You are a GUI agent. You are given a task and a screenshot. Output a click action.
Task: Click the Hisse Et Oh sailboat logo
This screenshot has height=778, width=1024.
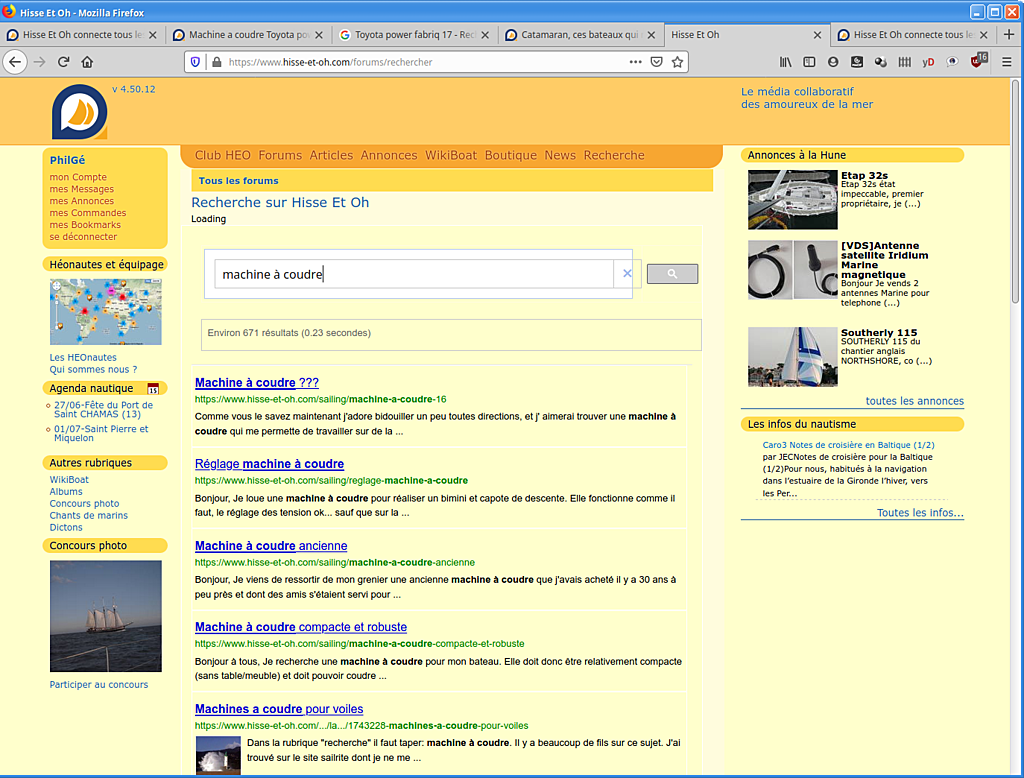click(x=80, y=112)
